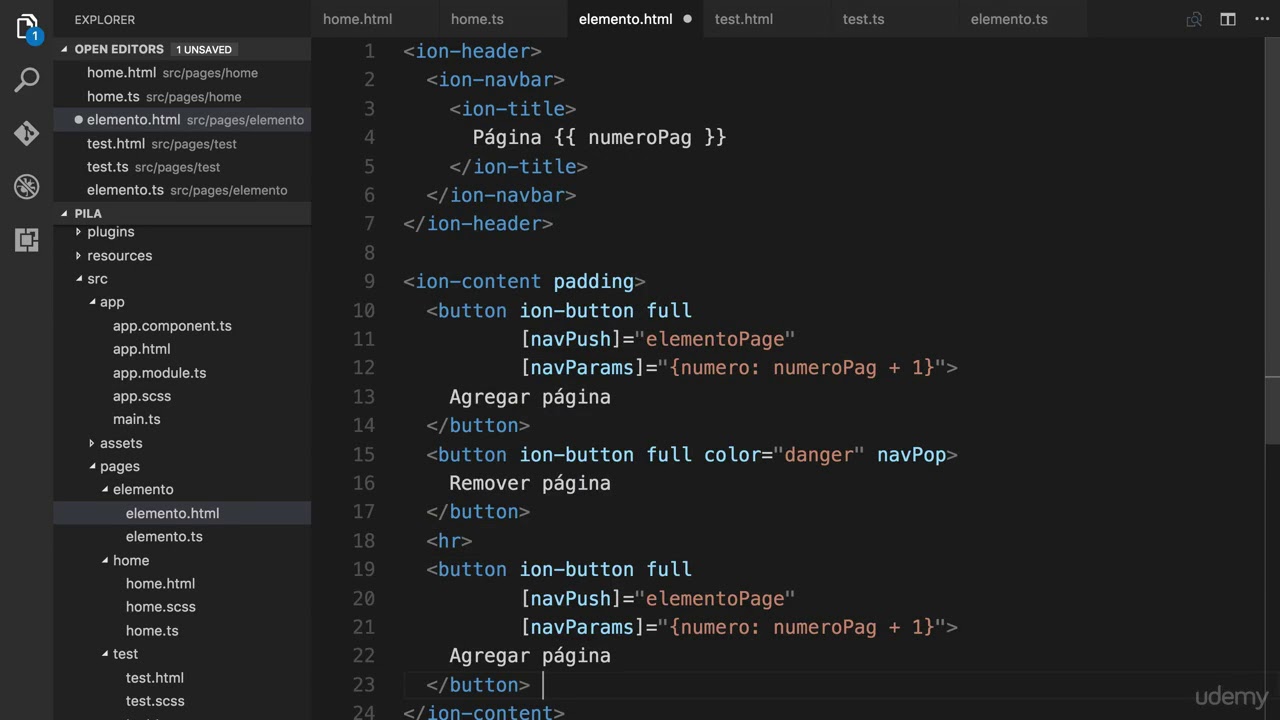
Task: Select elemento.ts src/pages/elemento in Open Editors
Action: click(182, 190)
